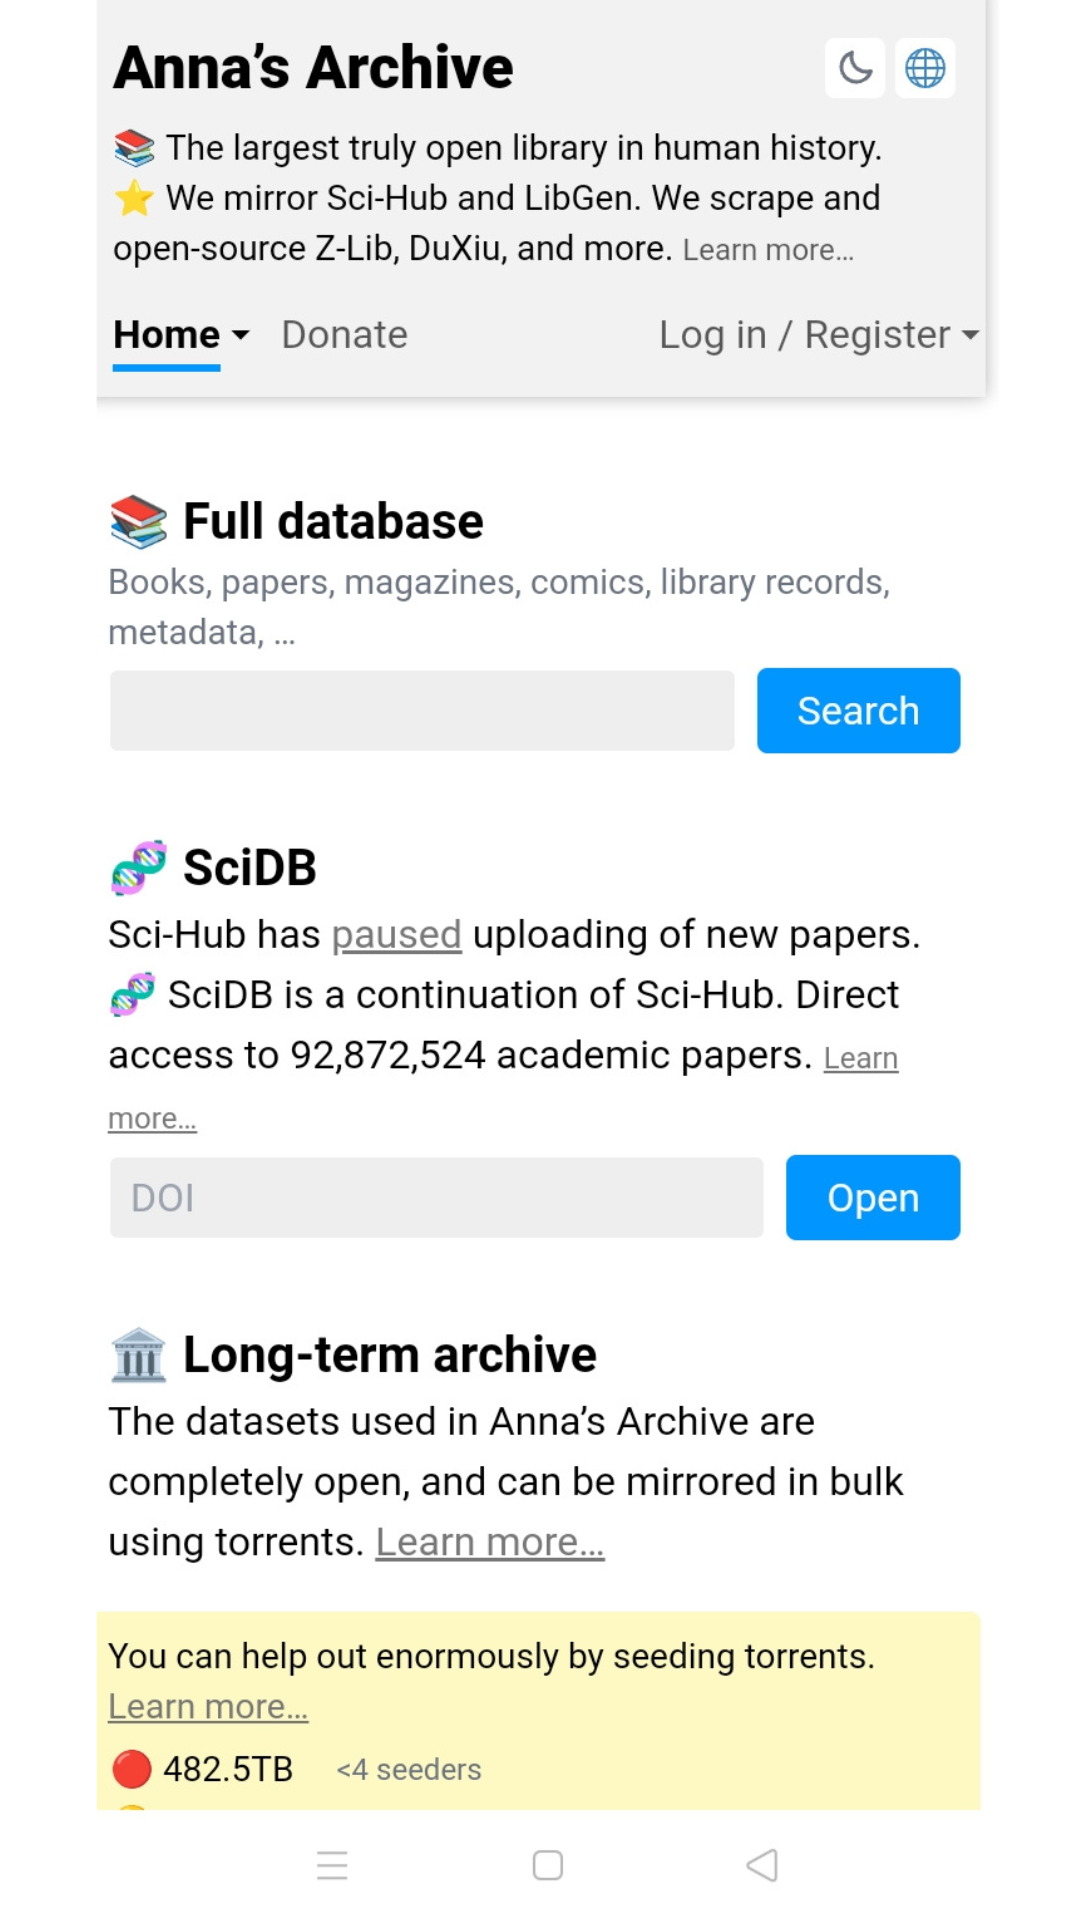Screen dimensions: 1080x1920
Task: Select the Donate menu item
Action: click(x=342, y=335)
